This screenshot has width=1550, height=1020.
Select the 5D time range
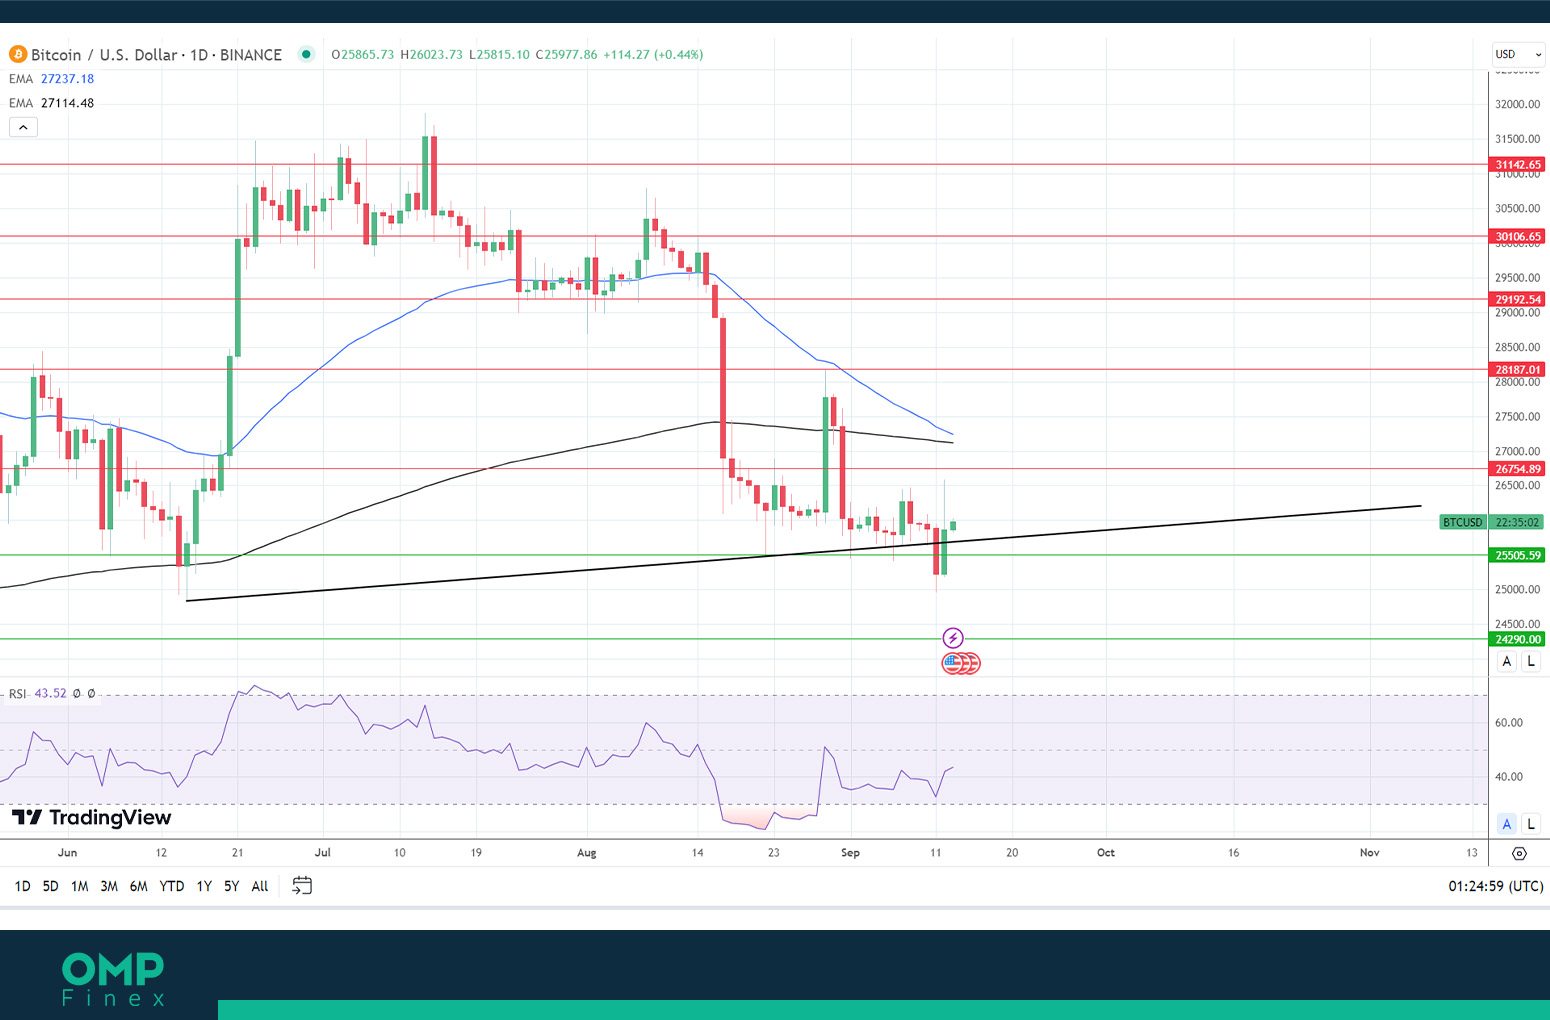click(50, 886)
